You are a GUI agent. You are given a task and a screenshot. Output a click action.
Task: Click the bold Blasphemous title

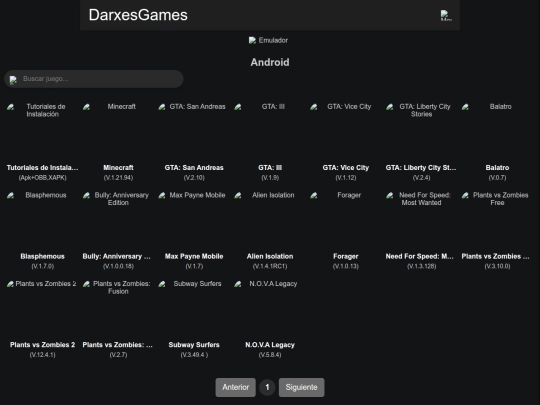click(42, 256)
